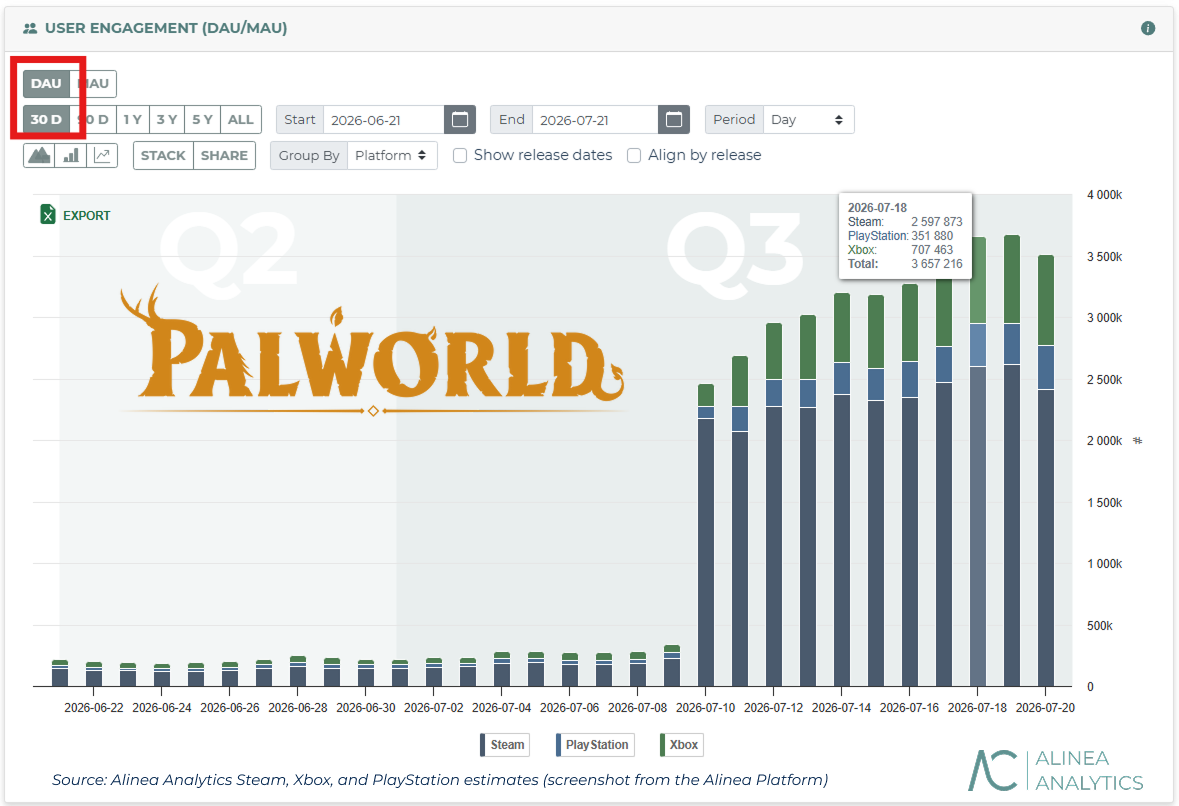
Task: Select the 5 Y time range
Action: point(202,120)
